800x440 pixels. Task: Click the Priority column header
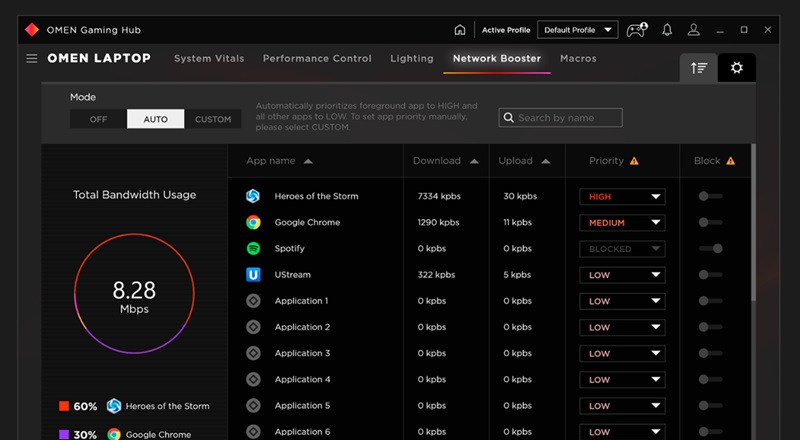point(606,161)
